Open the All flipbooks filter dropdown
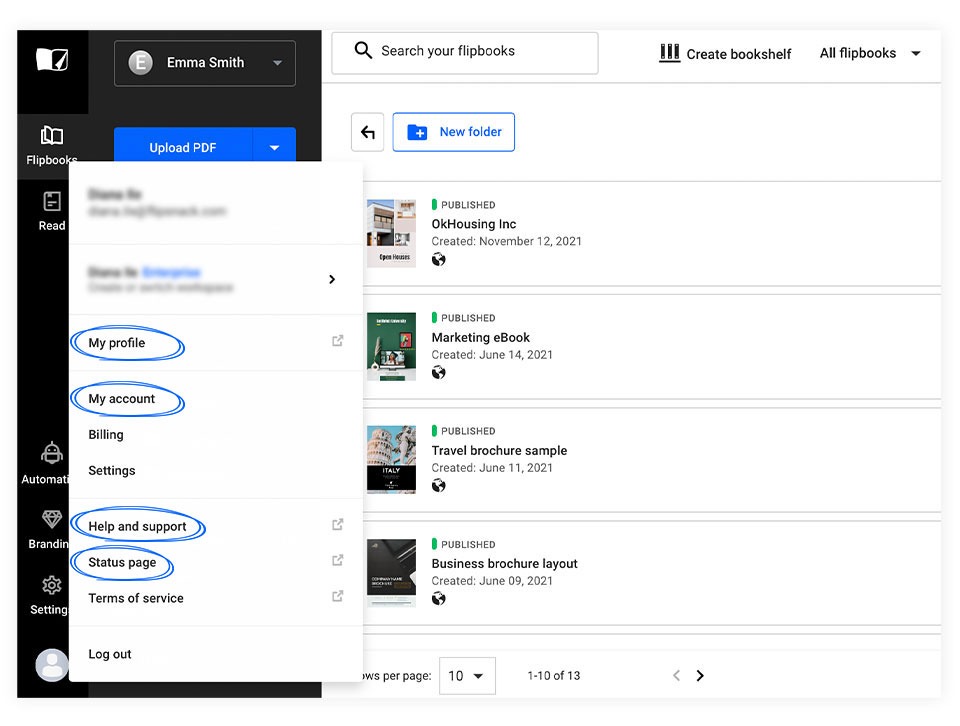 coord(870,53)
